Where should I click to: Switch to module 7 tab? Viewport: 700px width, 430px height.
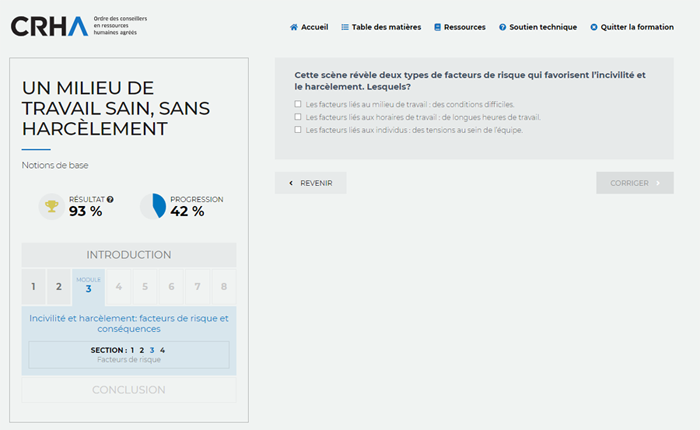coord(197,287)
